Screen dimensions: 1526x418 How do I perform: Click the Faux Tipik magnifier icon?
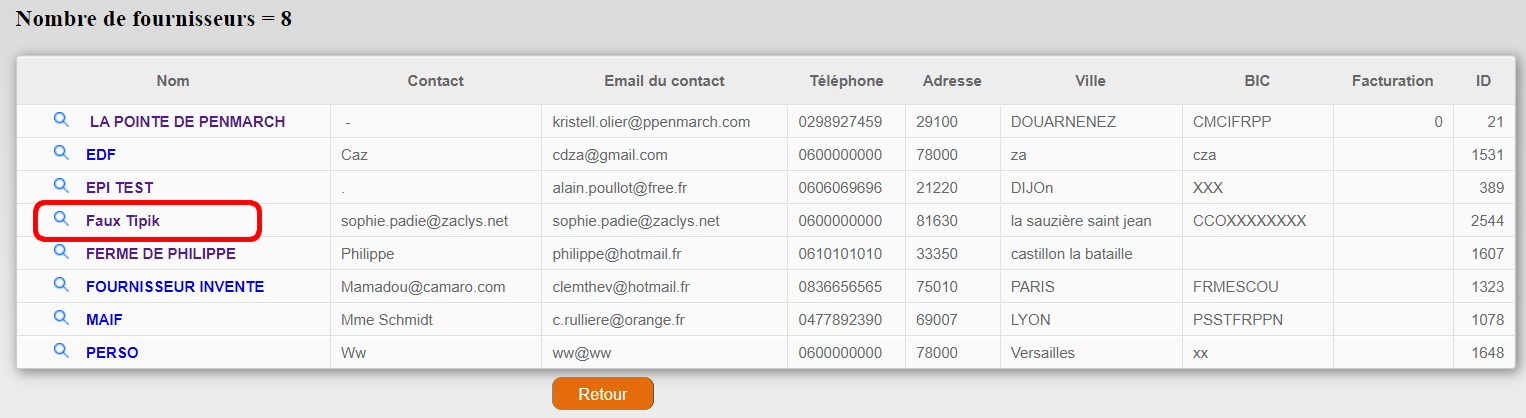point(61,219)
